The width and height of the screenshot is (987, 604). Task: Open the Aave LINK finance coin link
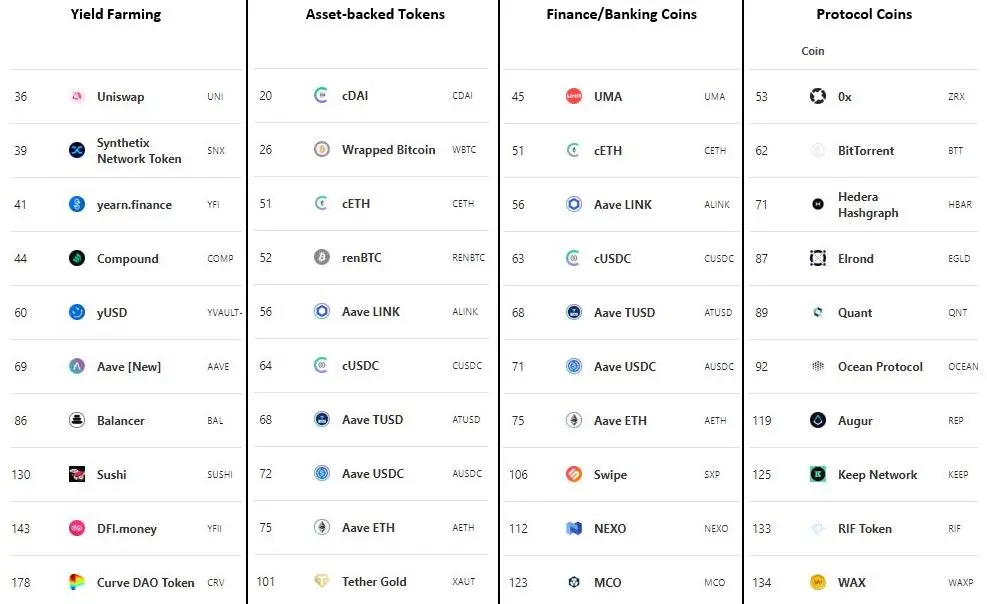pyautogui.click(x=623, y=204)
